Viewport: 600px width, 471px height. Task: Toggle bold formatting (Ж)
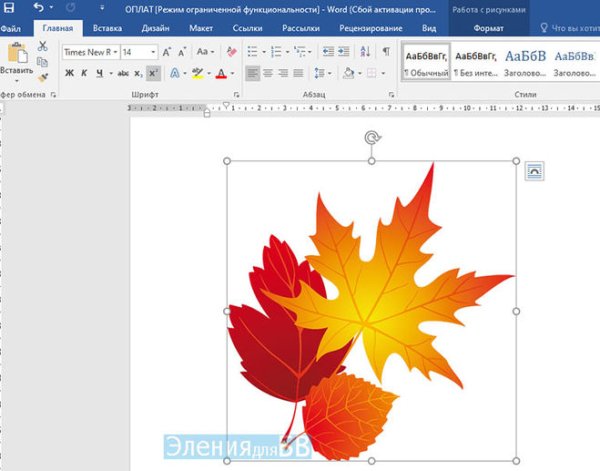pos(69,73)
